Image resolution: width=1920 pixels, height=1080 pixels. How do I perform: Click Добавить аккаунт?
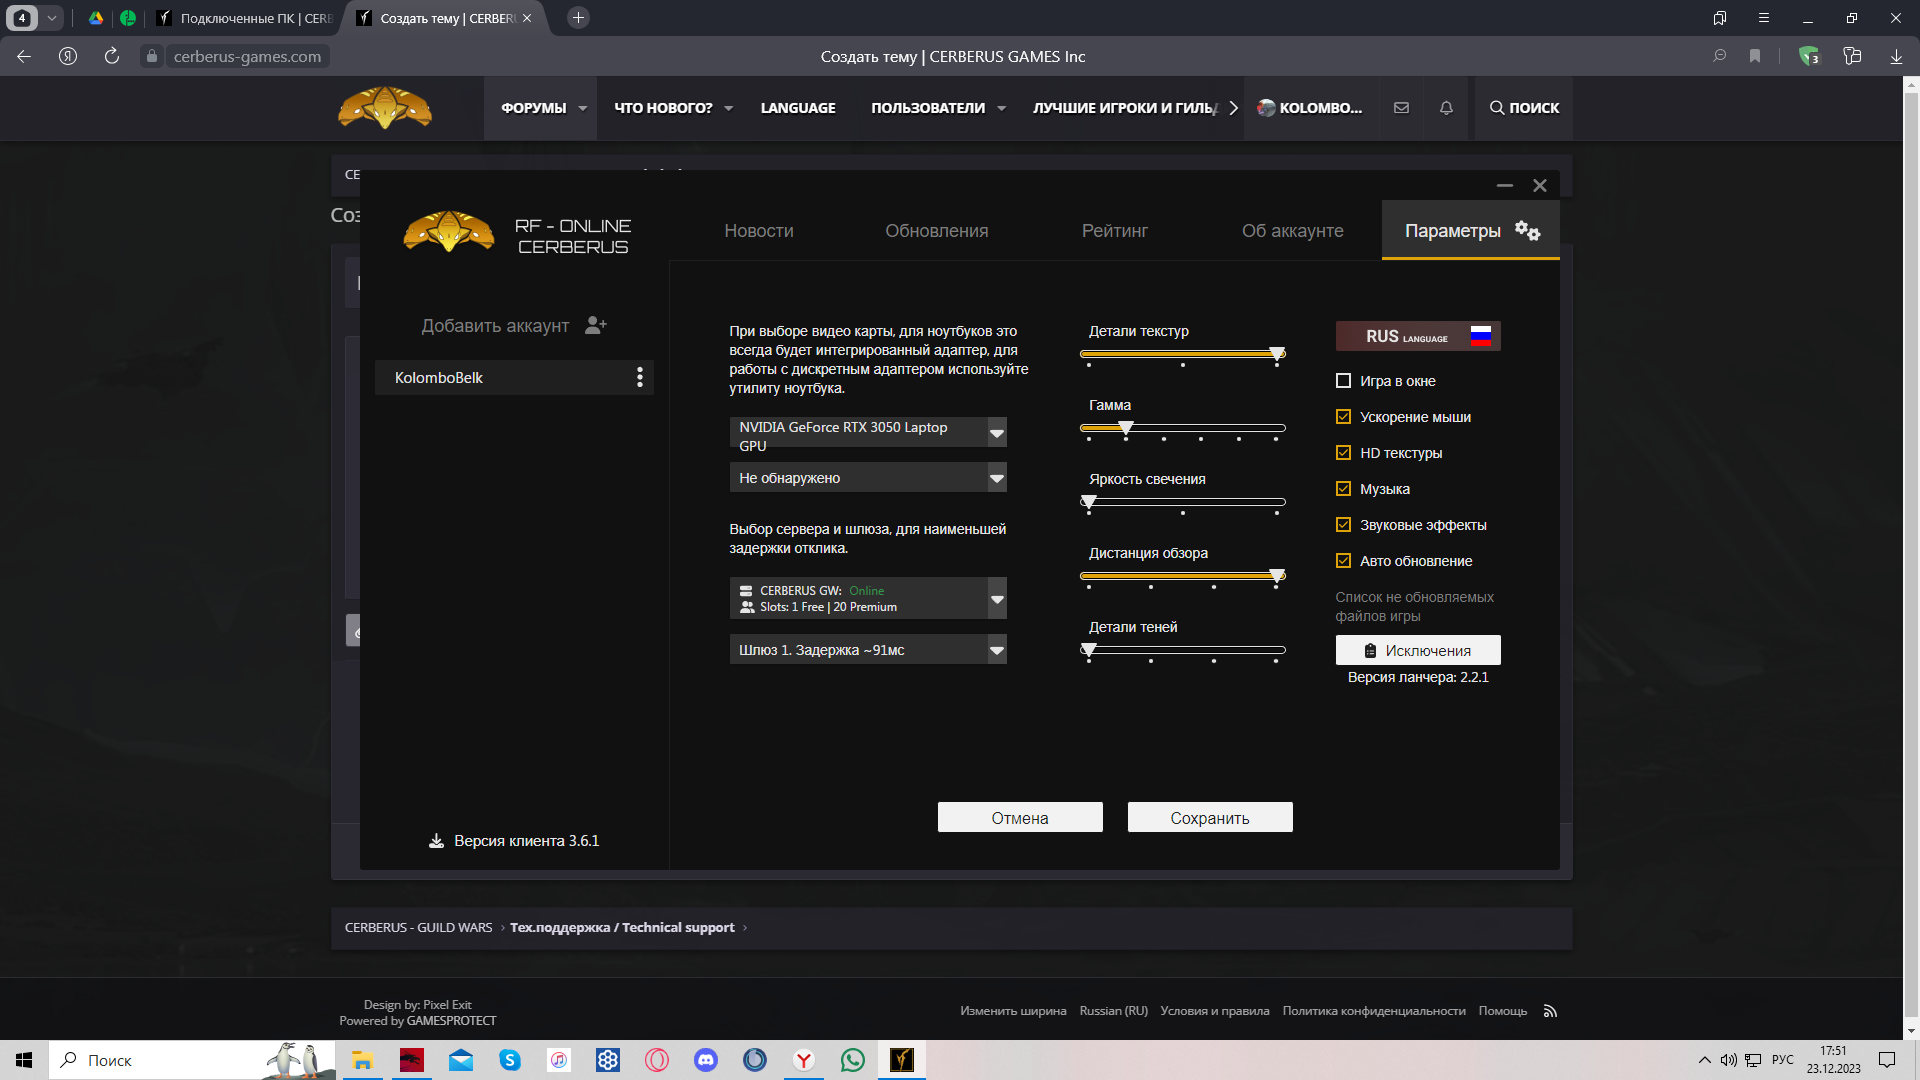tap(495, 326)
